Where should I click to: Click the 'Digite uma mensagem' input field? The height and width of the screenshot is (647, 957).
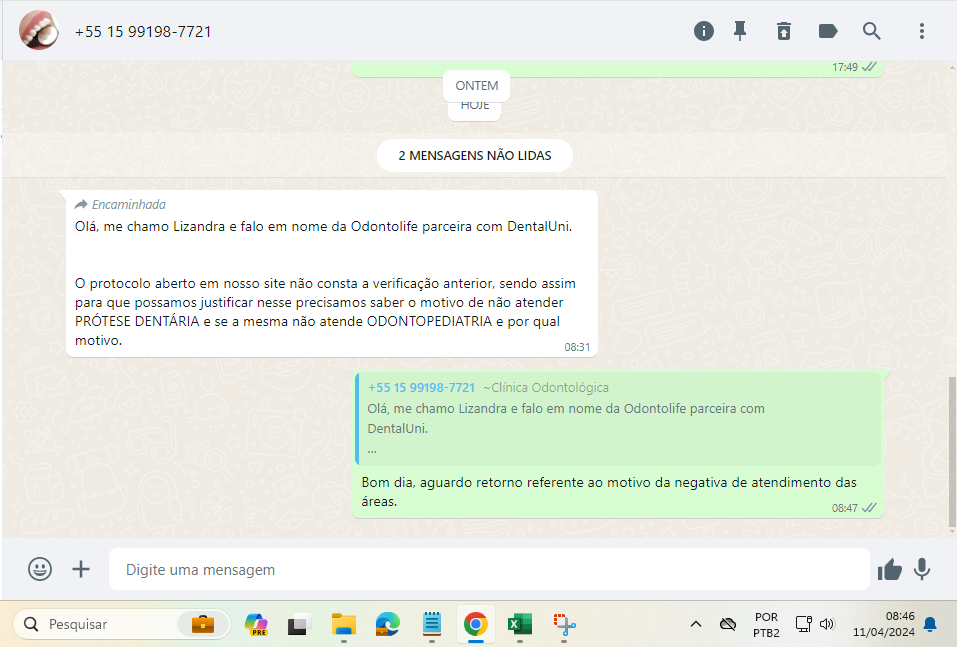click(x=488, y=569)
